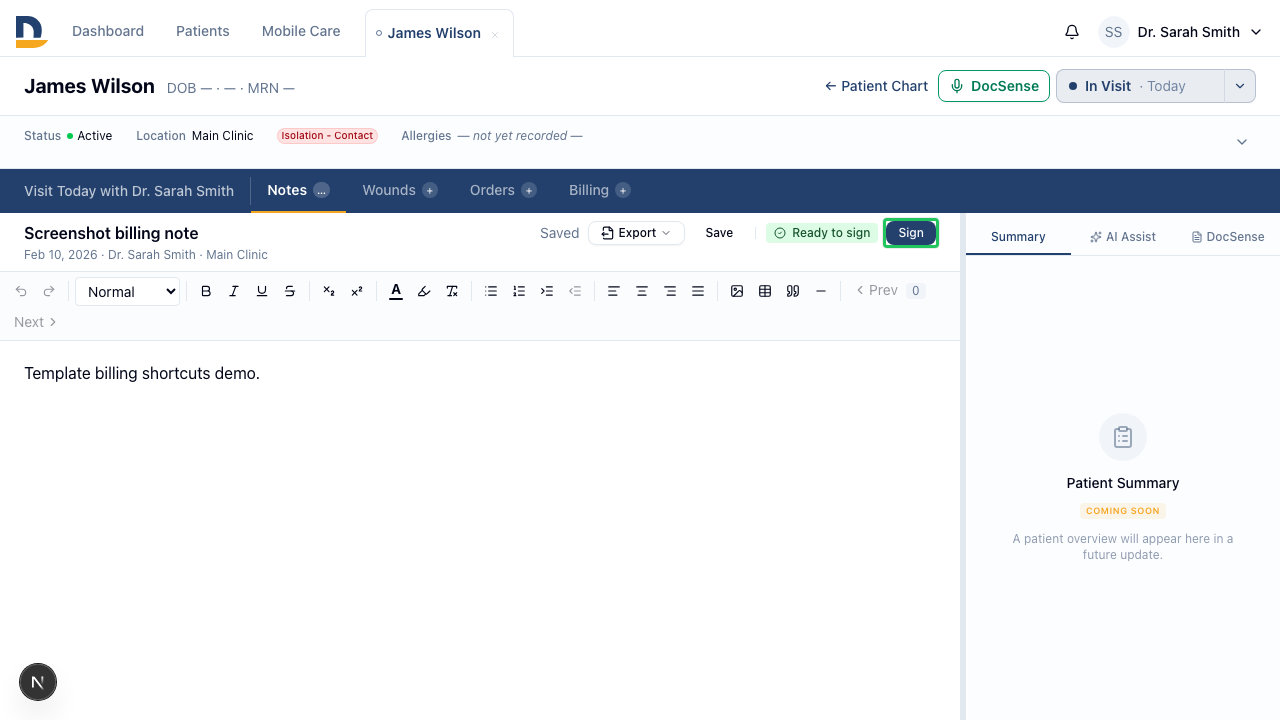
Task: Insert a block quote
Action: point(793,291)
